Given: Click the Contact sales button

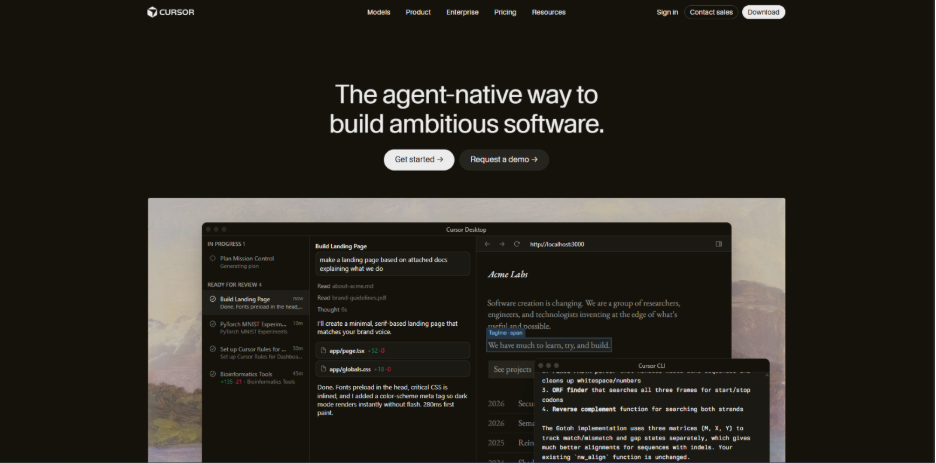Looking at the screenshot, I should pos(711,12).
